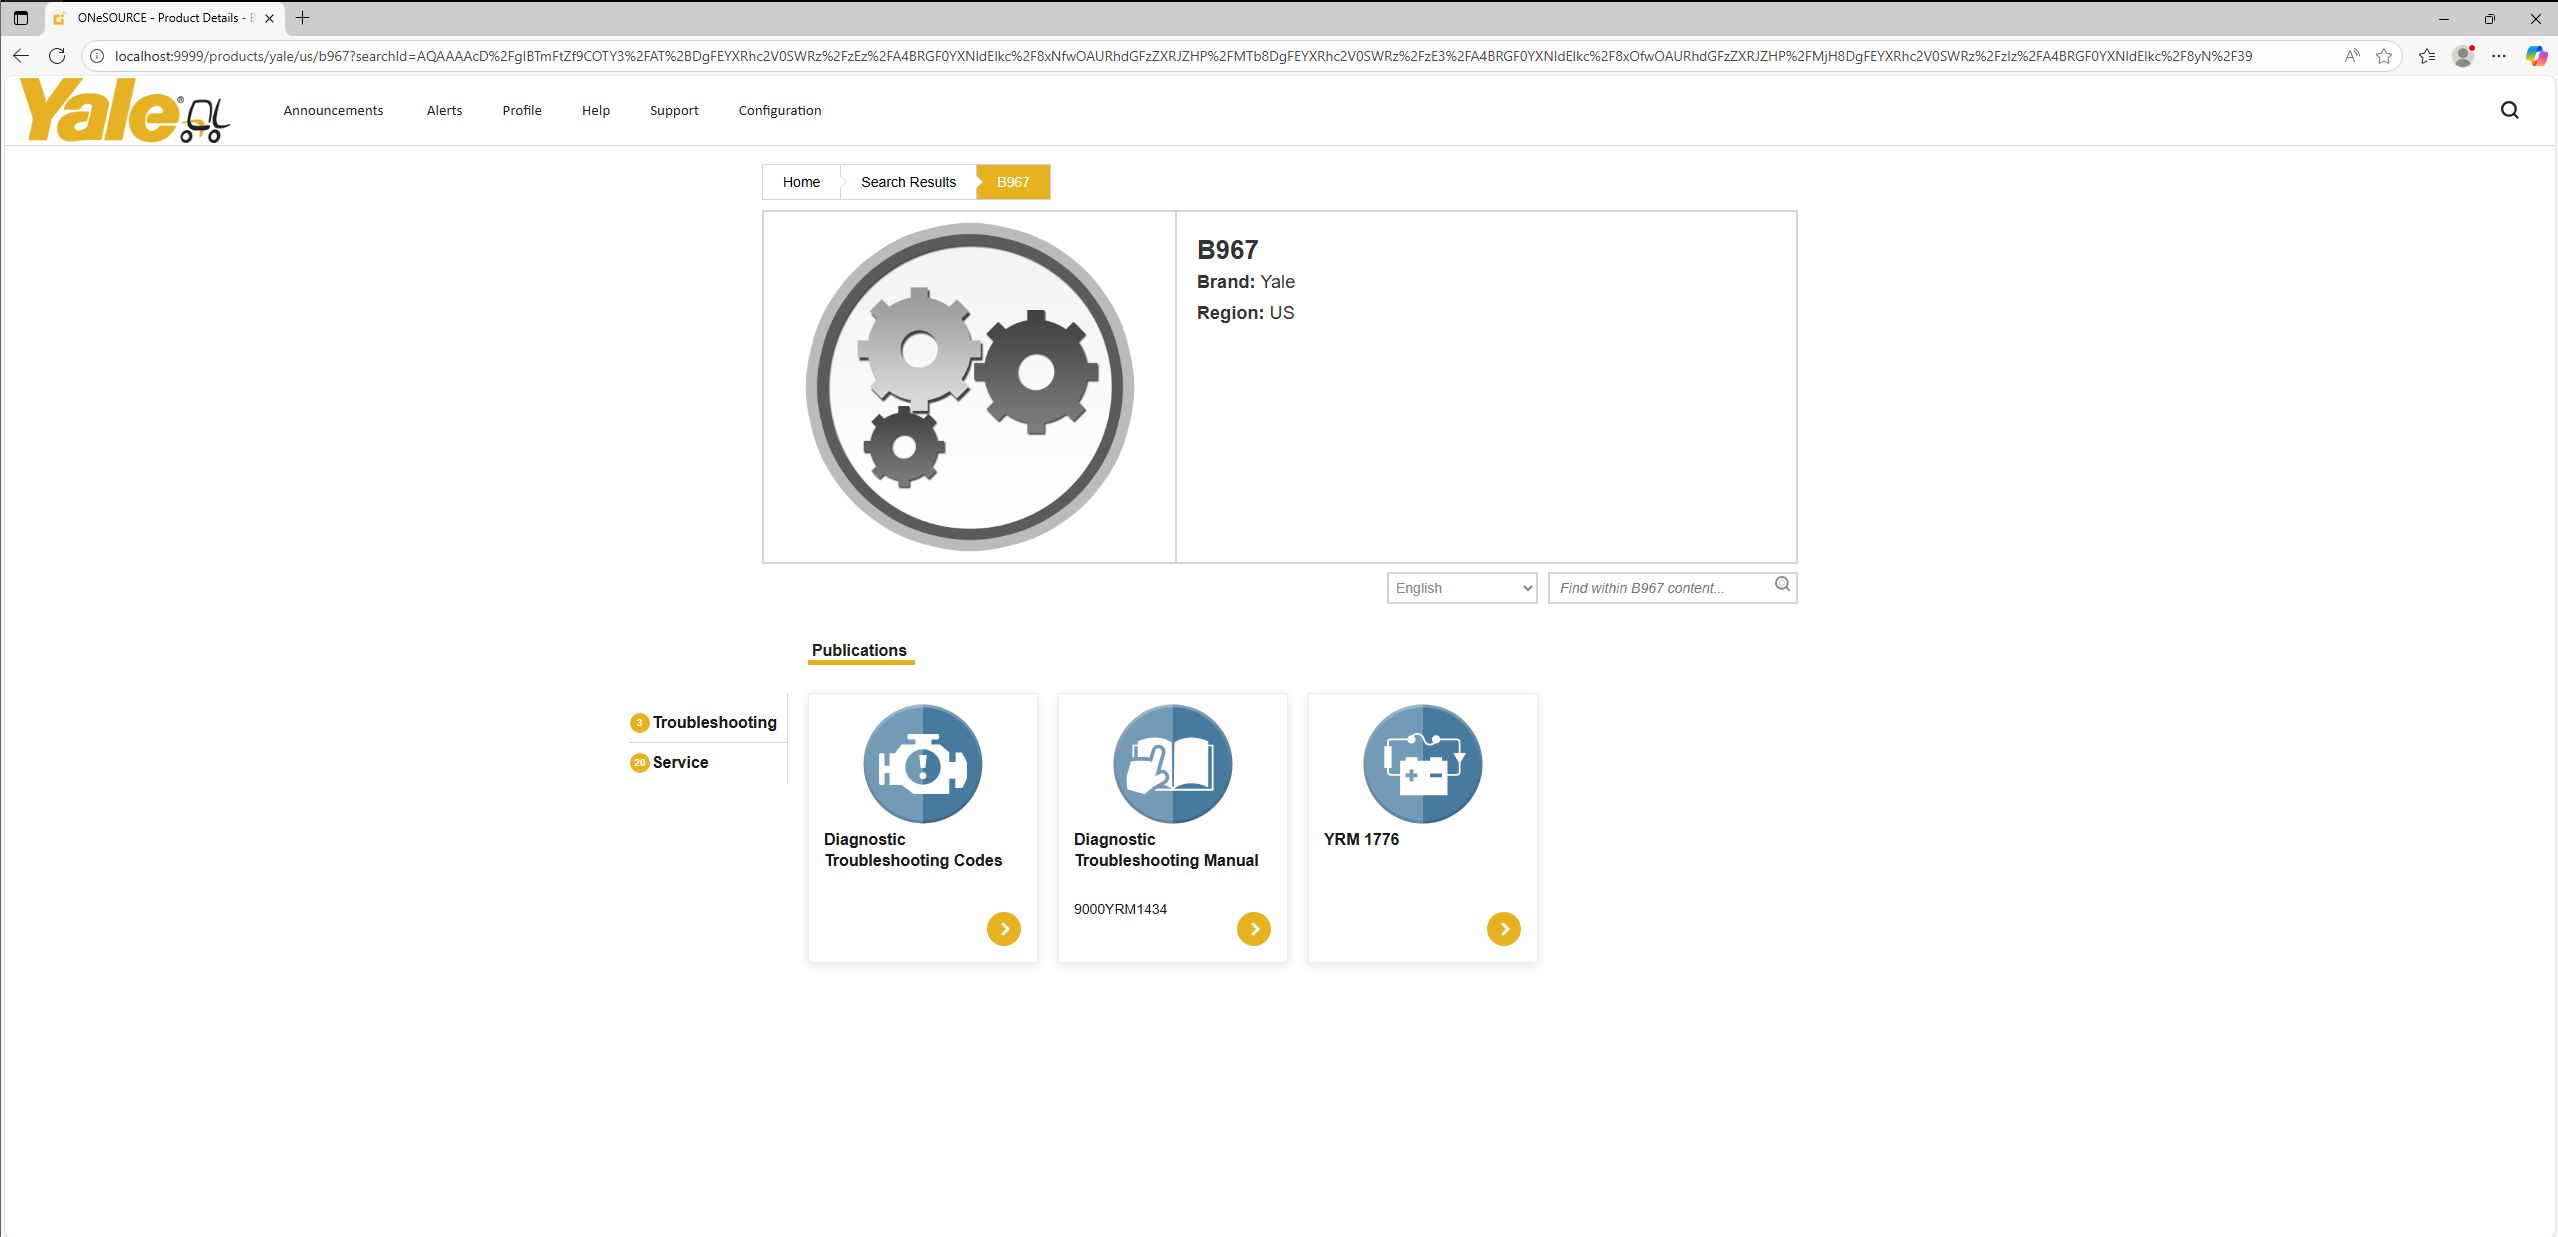The width and height of the screenshot is (2558, 1237).
Task: Click the browser refresh button
Action: coord(57,56)
